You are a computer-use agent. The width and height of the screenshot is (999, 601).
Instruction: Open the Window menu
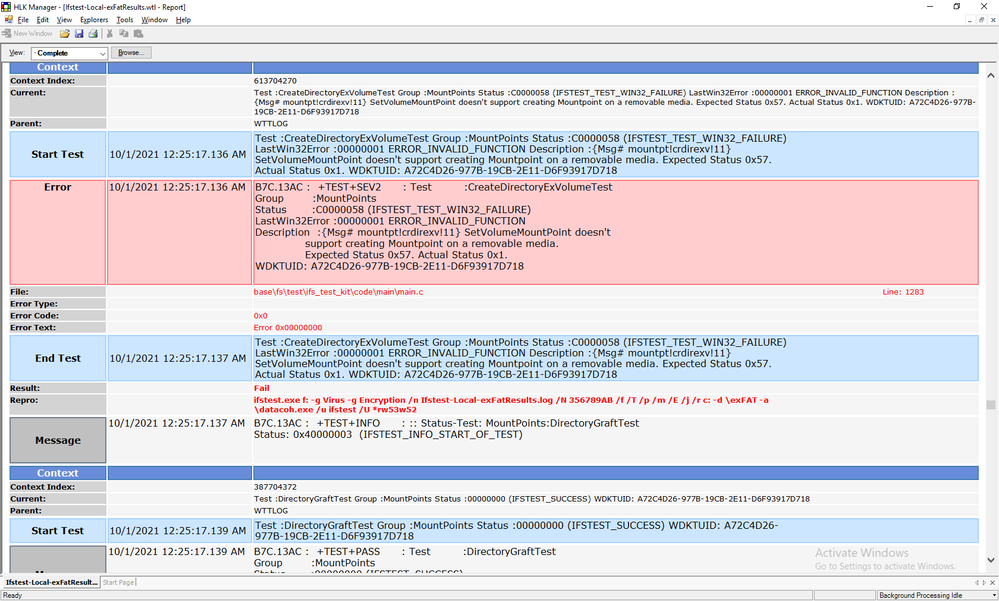coord(154,20)
